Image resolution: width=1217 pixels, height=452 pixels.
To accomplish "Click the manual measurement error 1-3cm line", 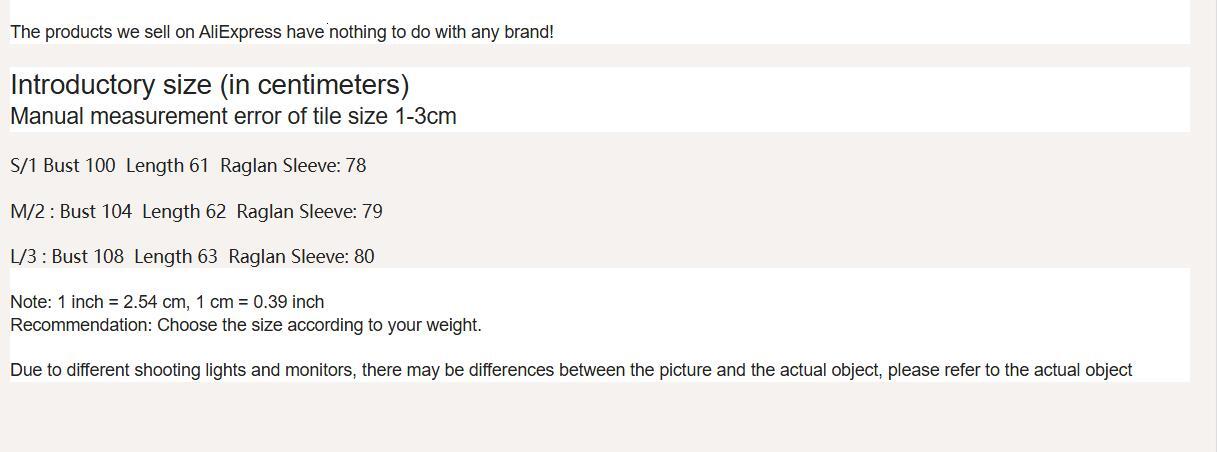I will point(233,116).
